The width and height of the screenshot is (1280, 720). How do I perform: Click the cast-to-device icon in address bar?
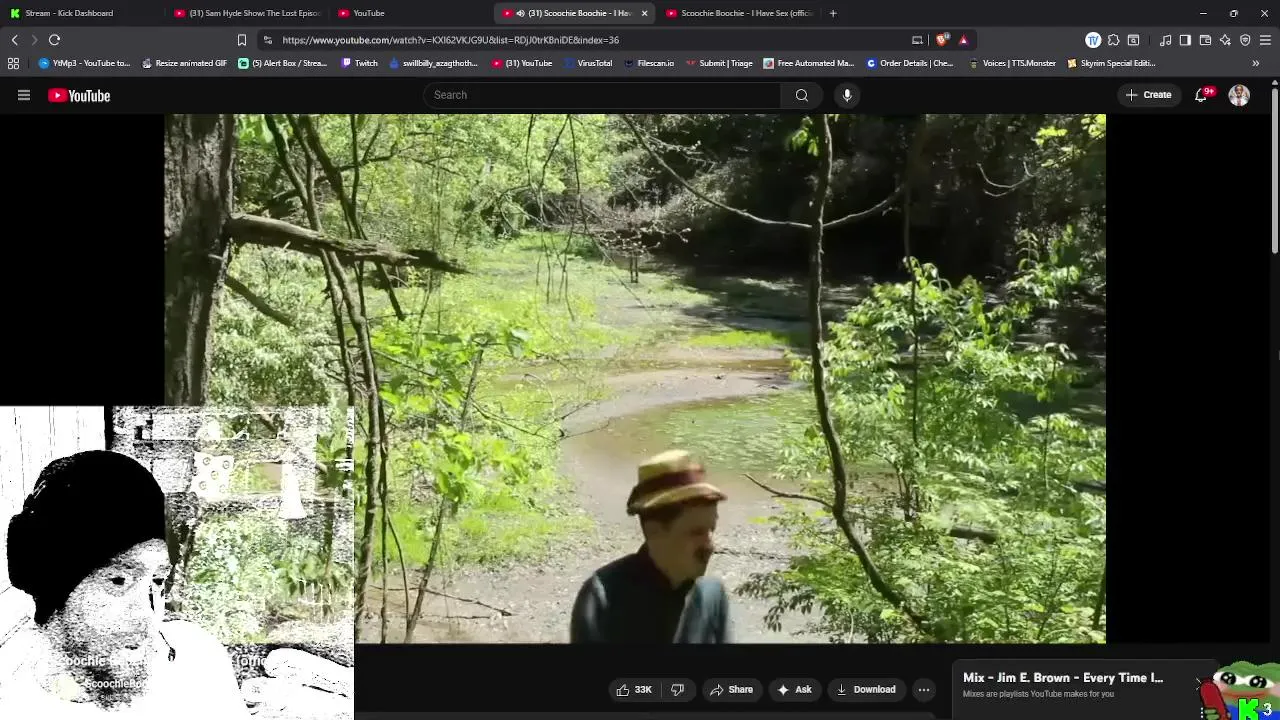click(917, 40)
